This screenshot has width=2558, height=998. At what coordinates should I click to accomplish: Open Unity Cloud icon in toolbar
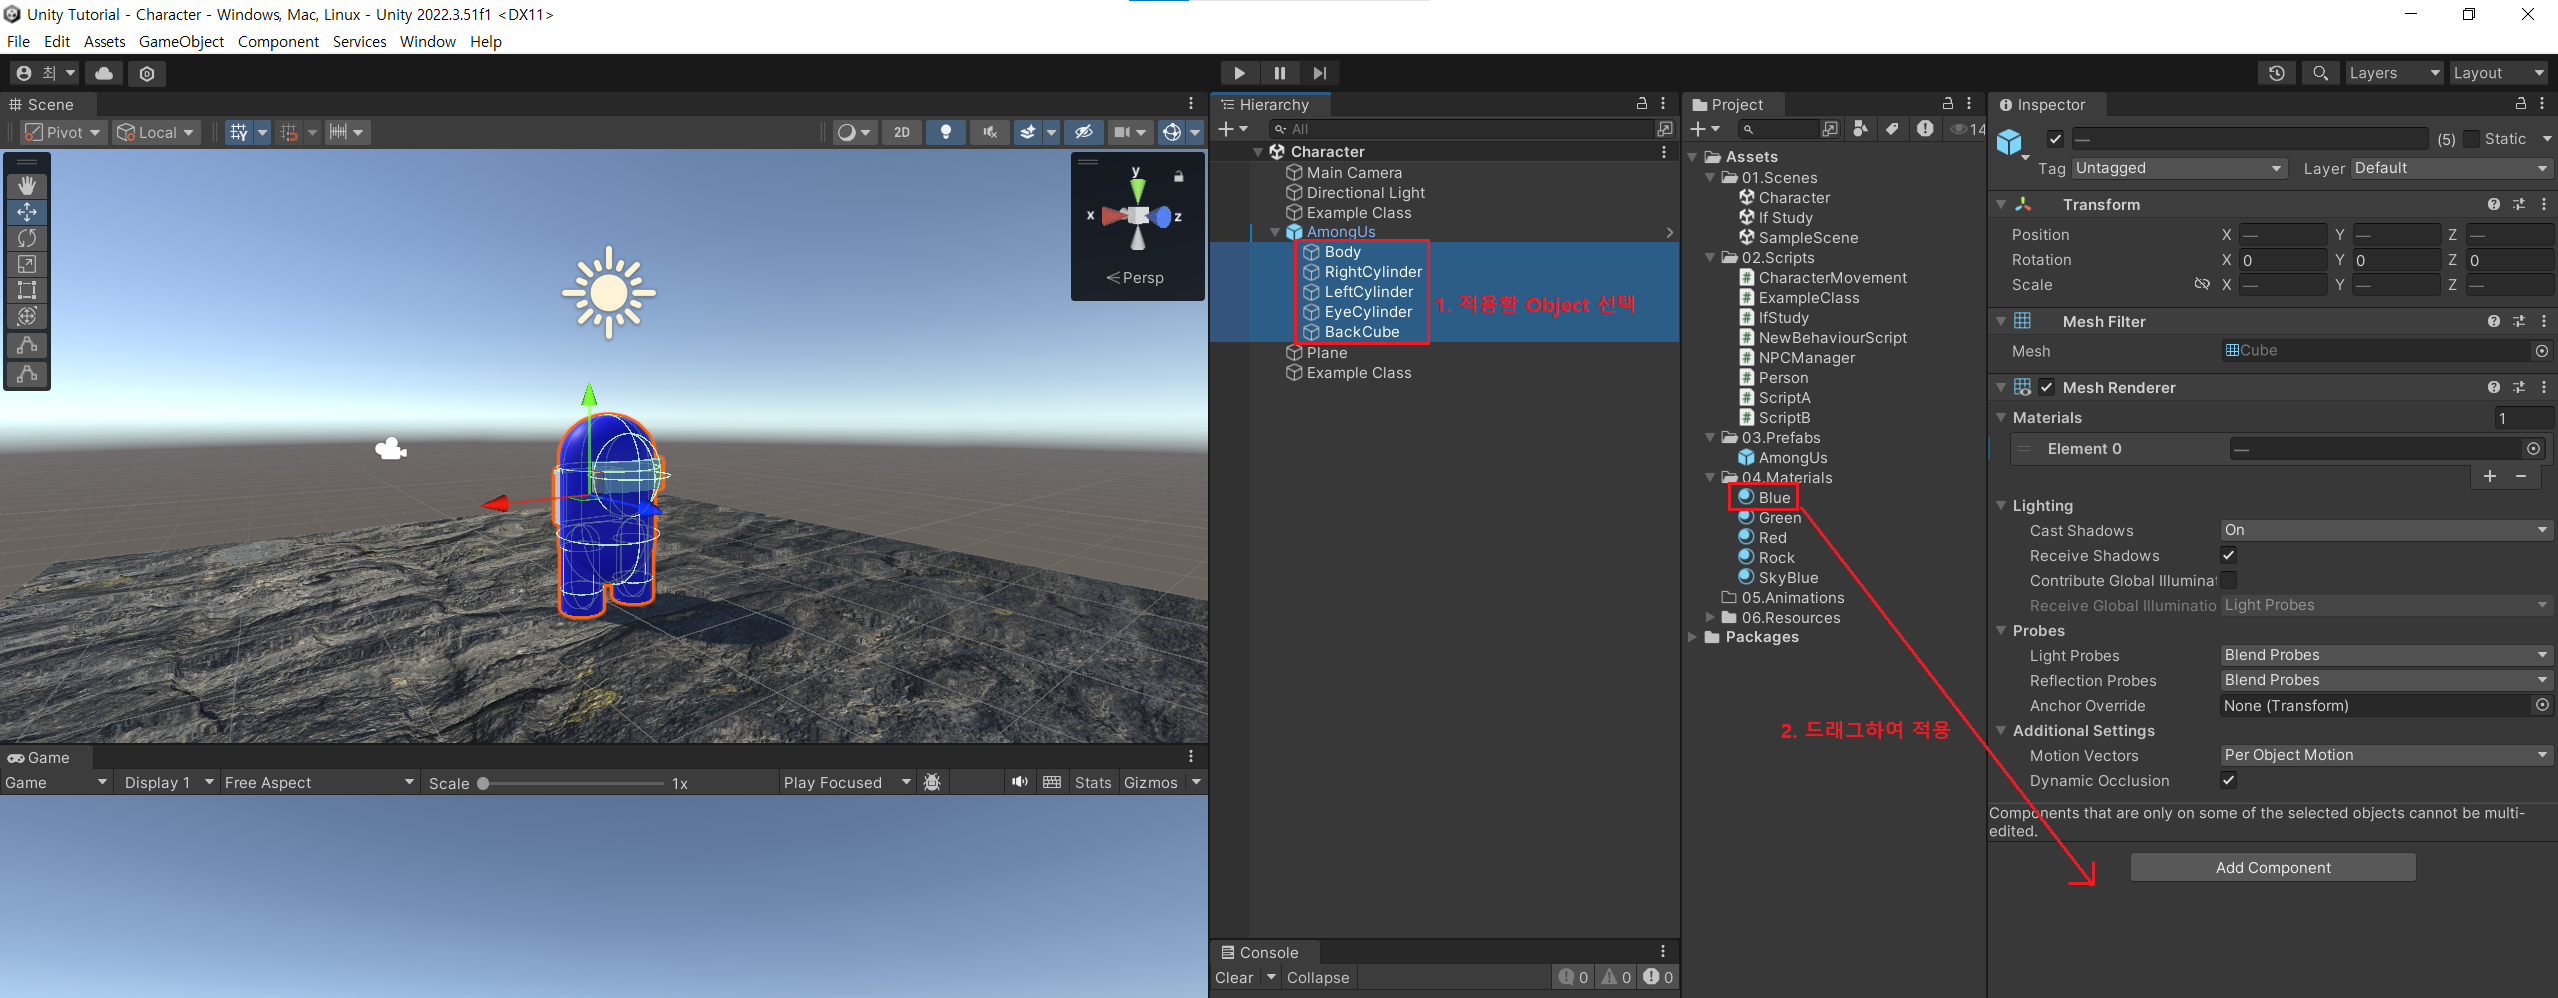click(x=104, y=73)
